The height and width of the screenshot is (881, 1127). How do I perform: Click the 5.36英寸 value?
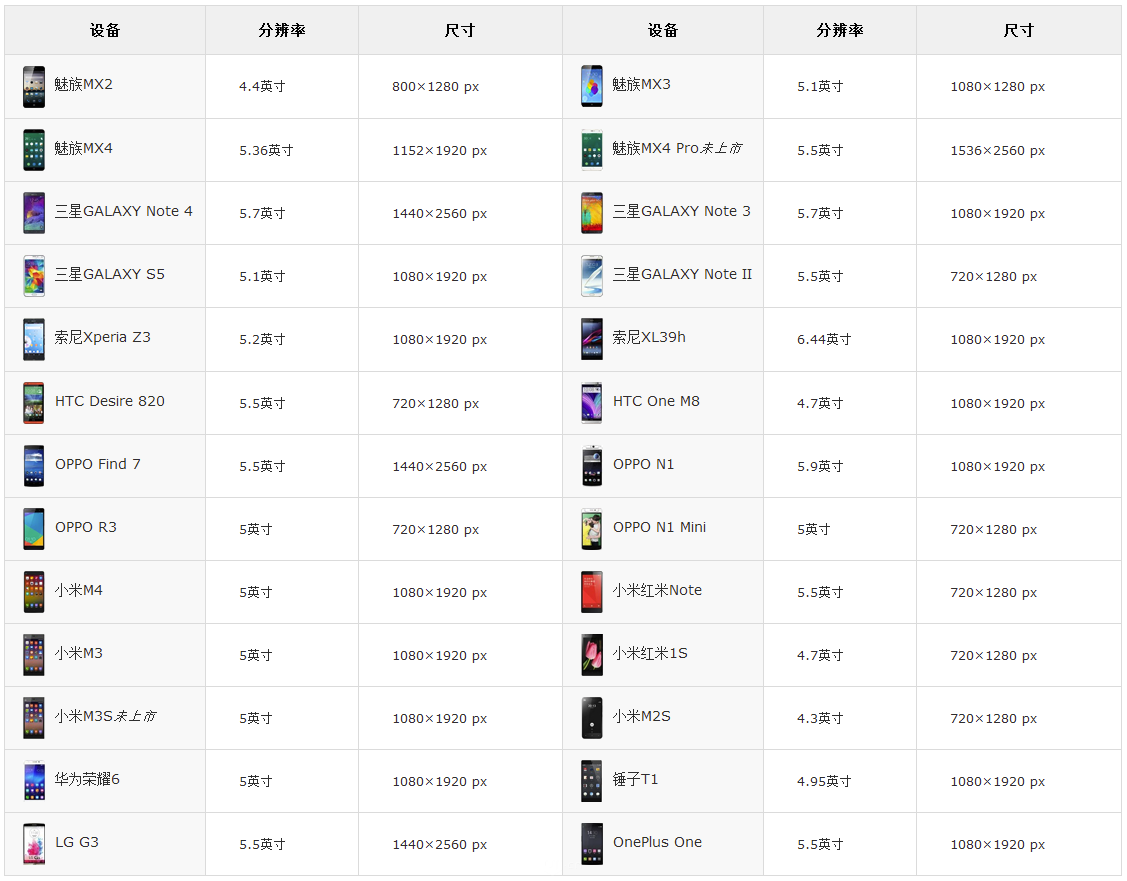click(267, 151)
